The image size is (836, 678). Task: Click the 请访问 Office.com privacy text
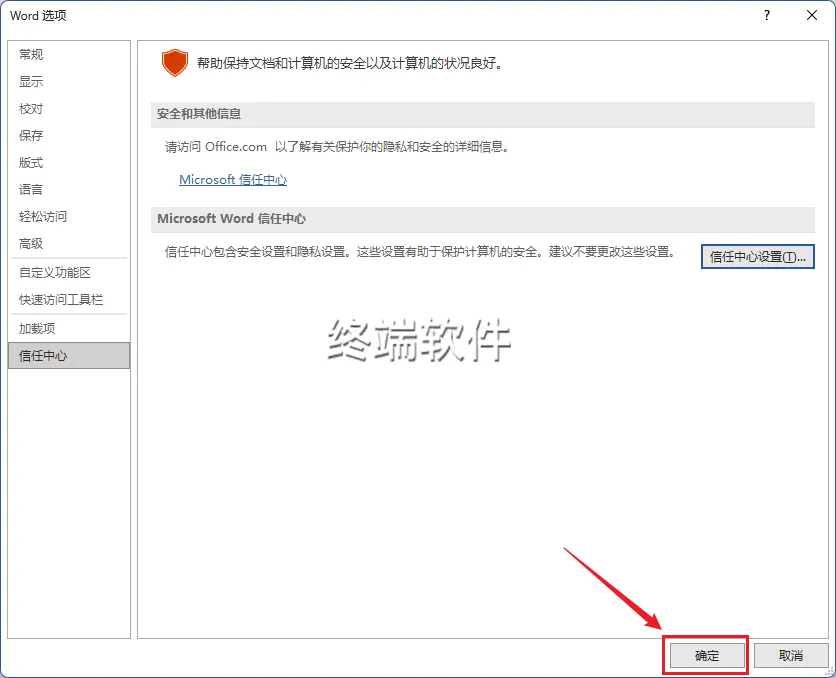pyautogui.click(x=338, y=147)
